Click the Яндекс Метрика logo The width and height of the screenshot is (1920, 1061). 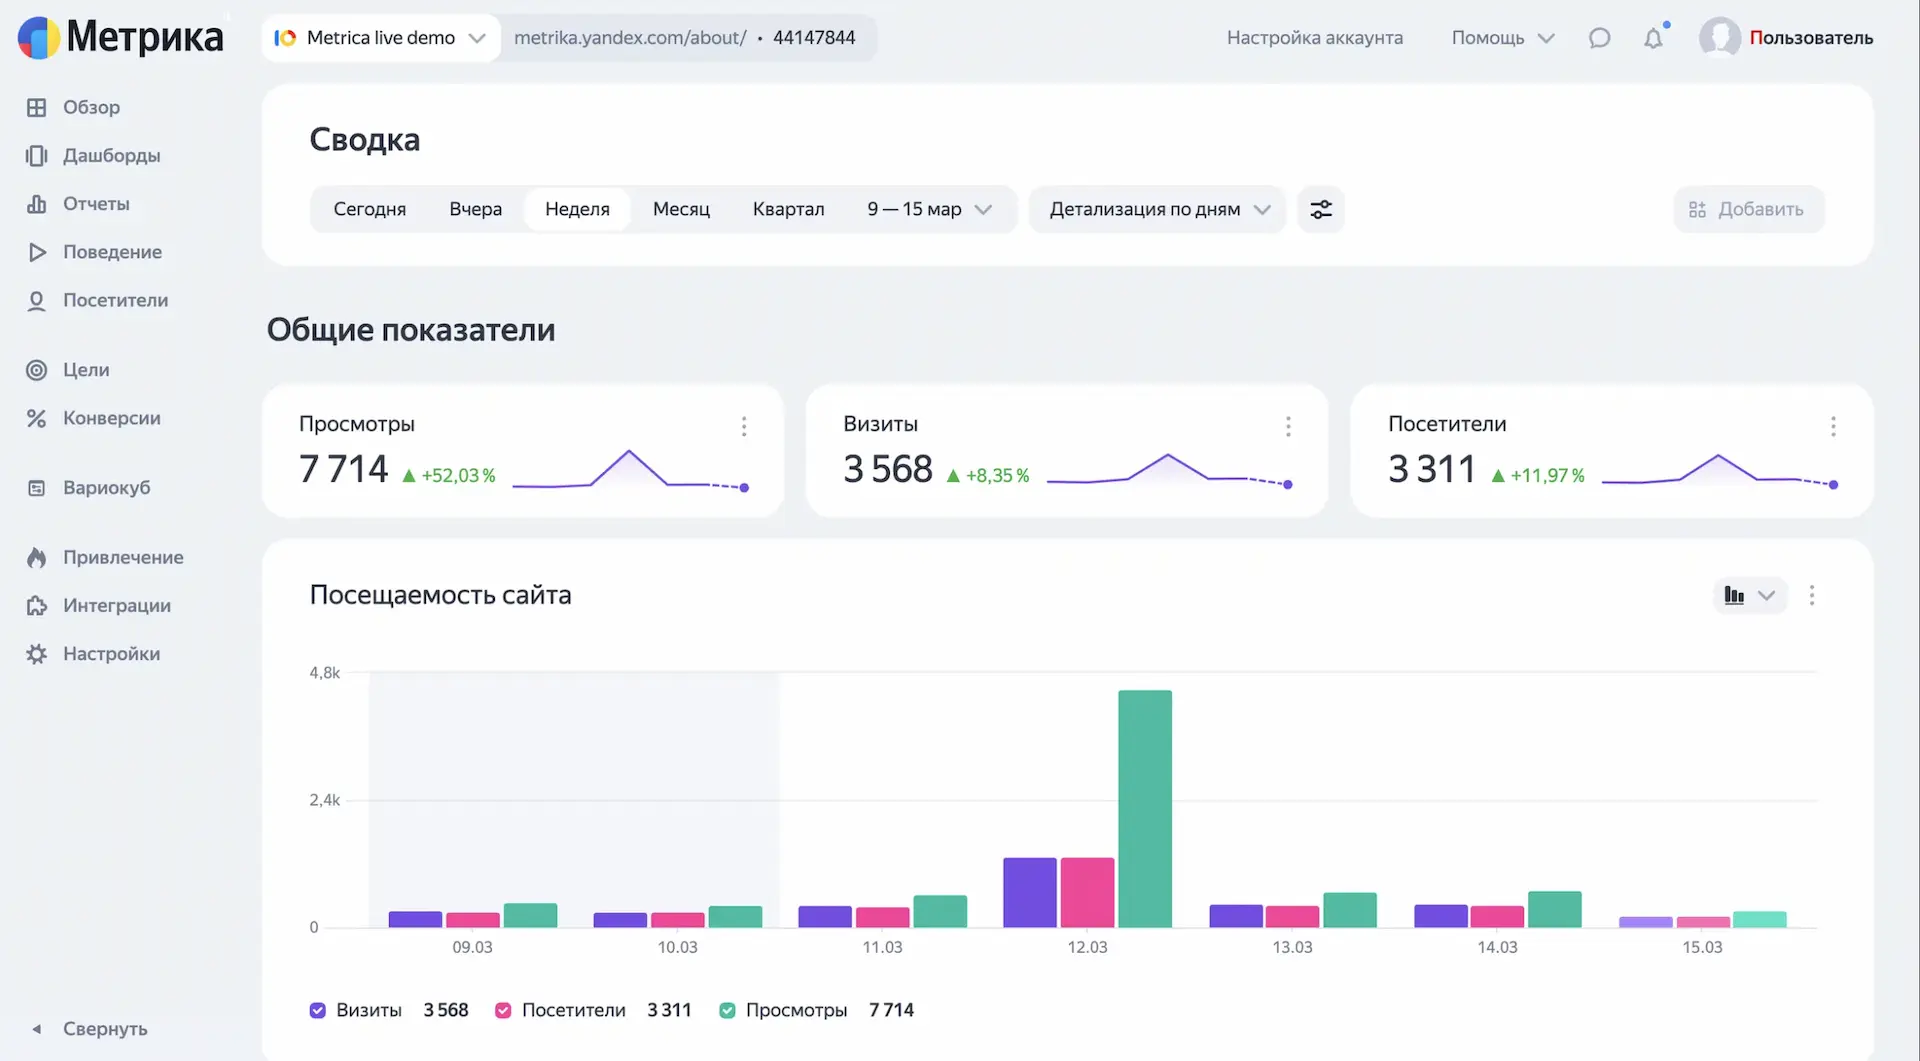121,38
